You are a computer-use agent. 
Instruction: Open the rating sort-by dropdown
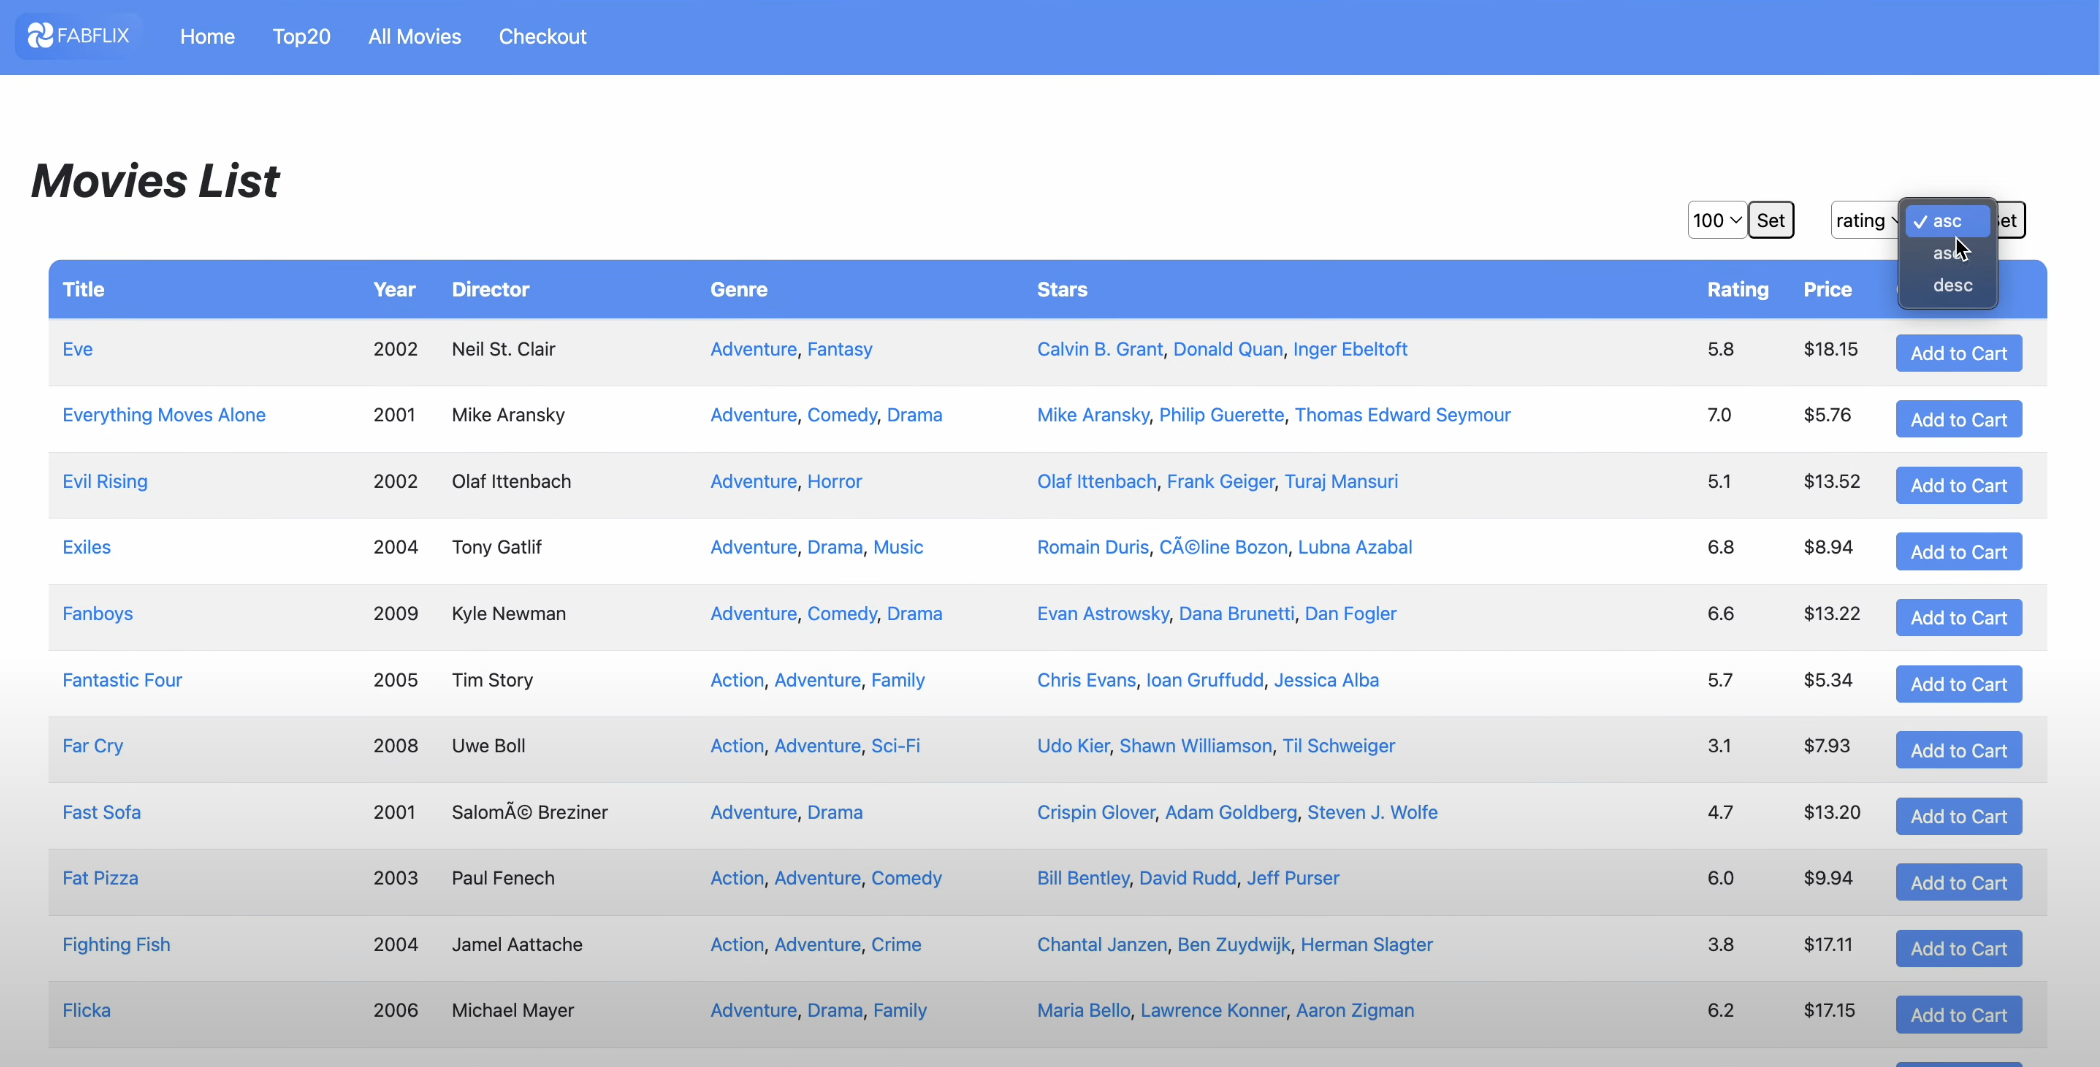[x=1866, y=220]
